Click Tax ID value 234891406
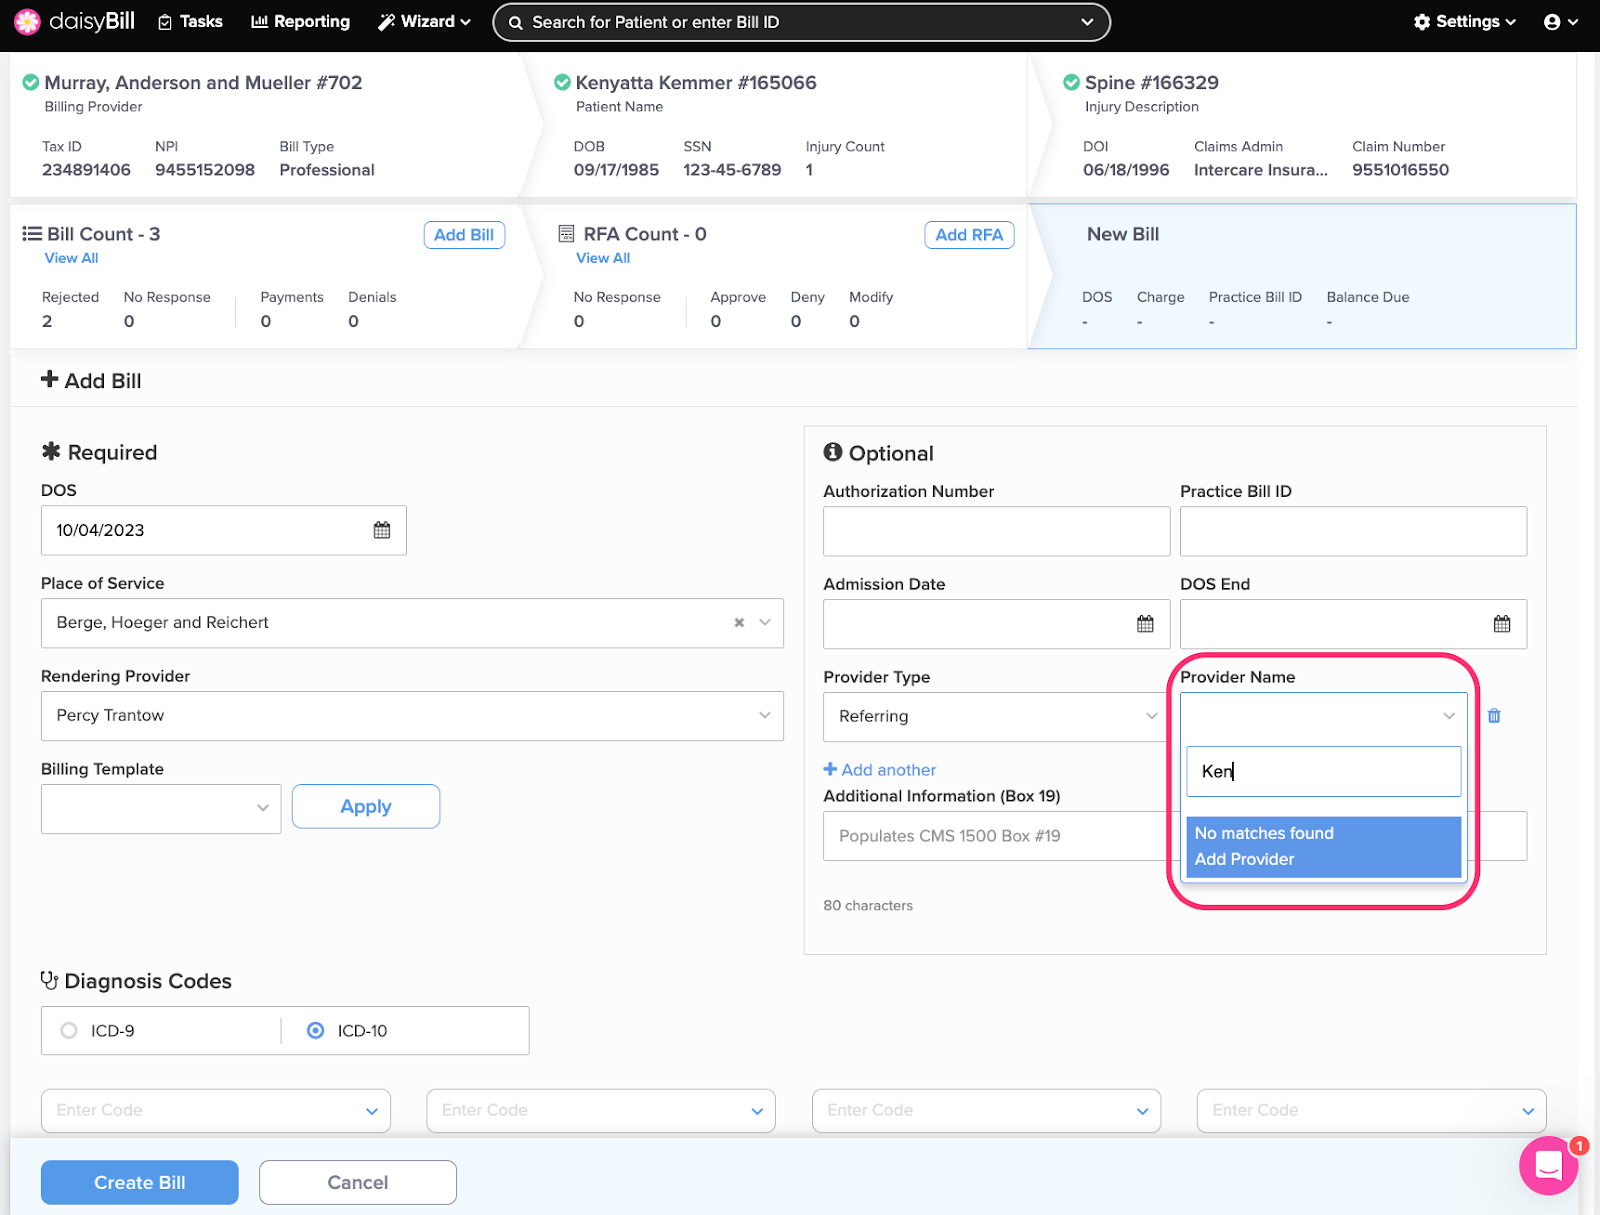1600x1215 pixels. 86,170
